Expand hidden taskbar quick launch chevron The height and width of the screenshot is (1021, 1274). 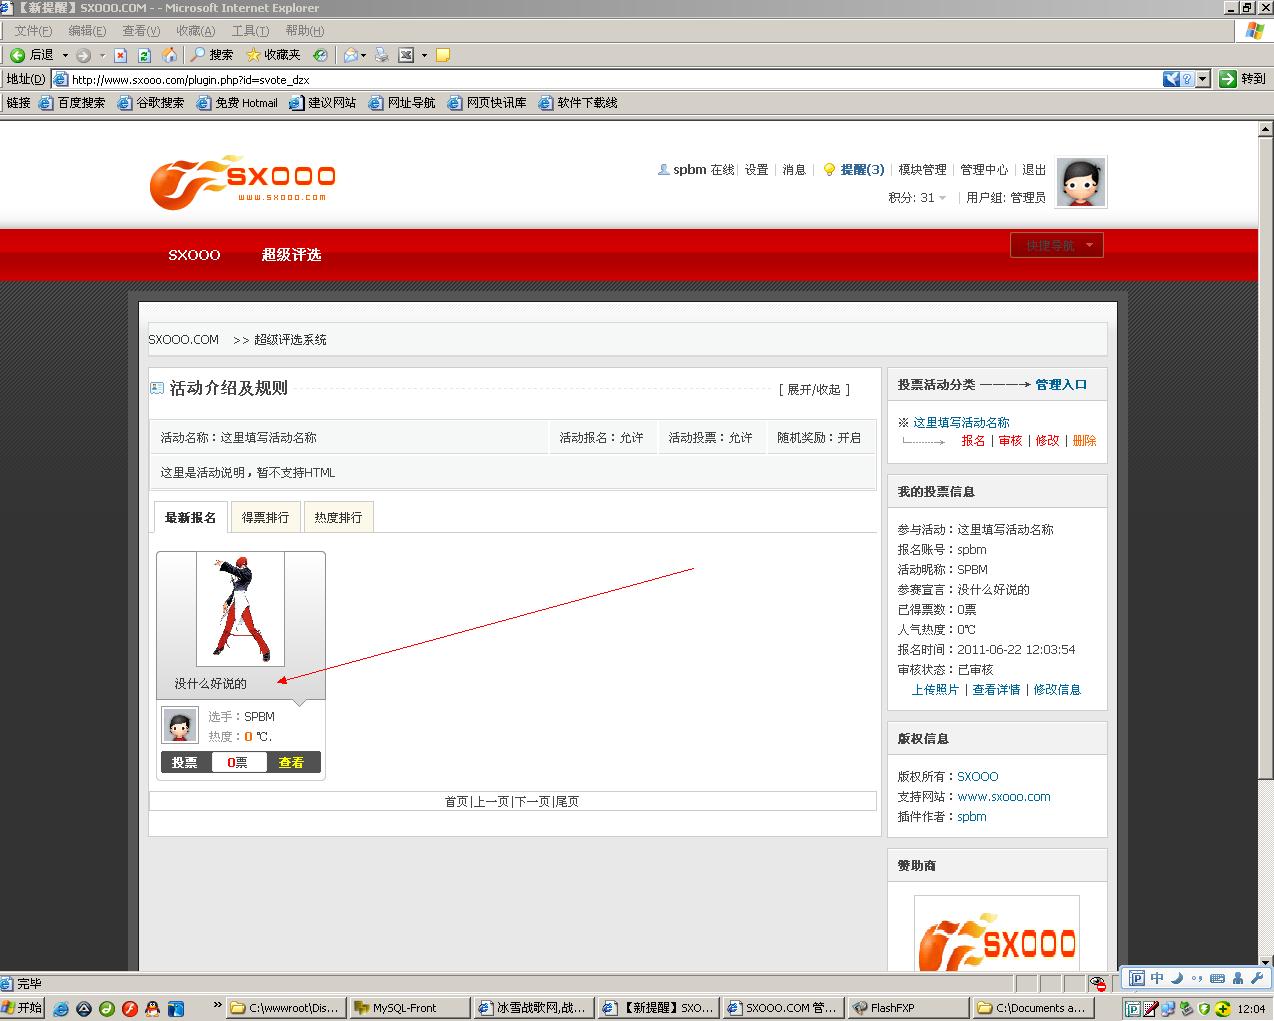218,1007
